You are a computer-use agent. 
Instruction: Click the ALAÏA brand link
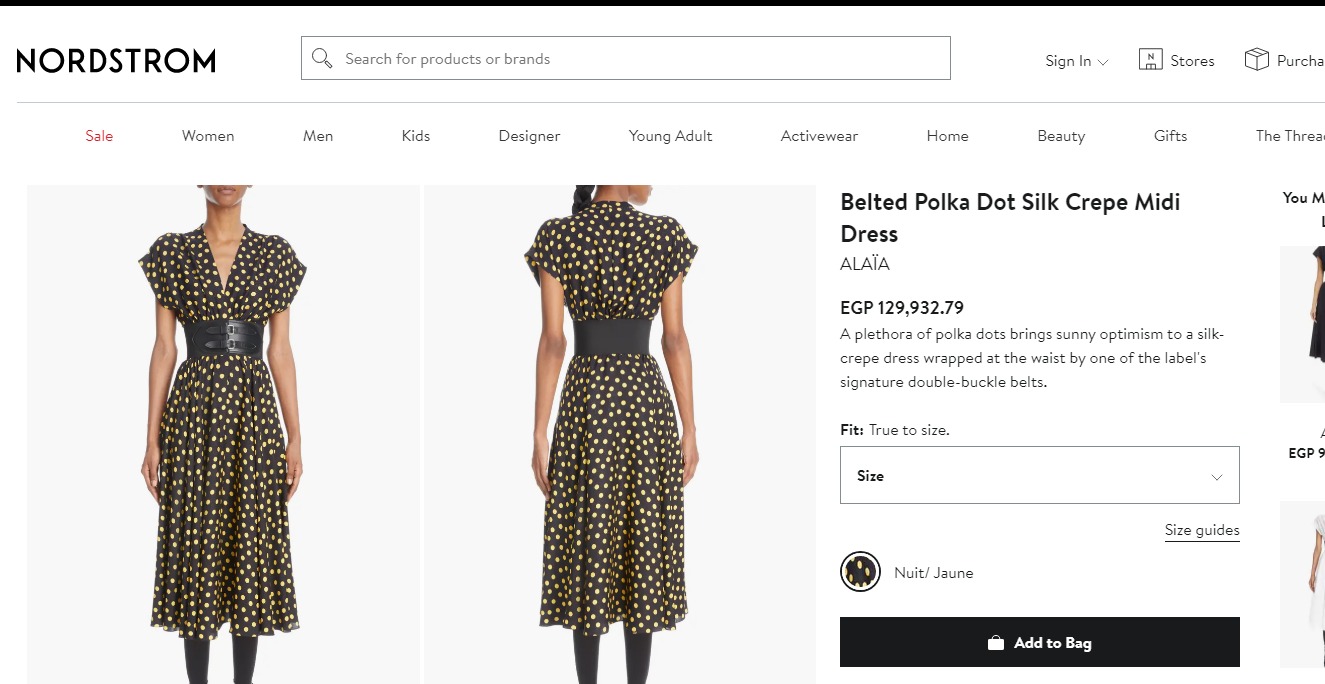click(x=865, y=265)
